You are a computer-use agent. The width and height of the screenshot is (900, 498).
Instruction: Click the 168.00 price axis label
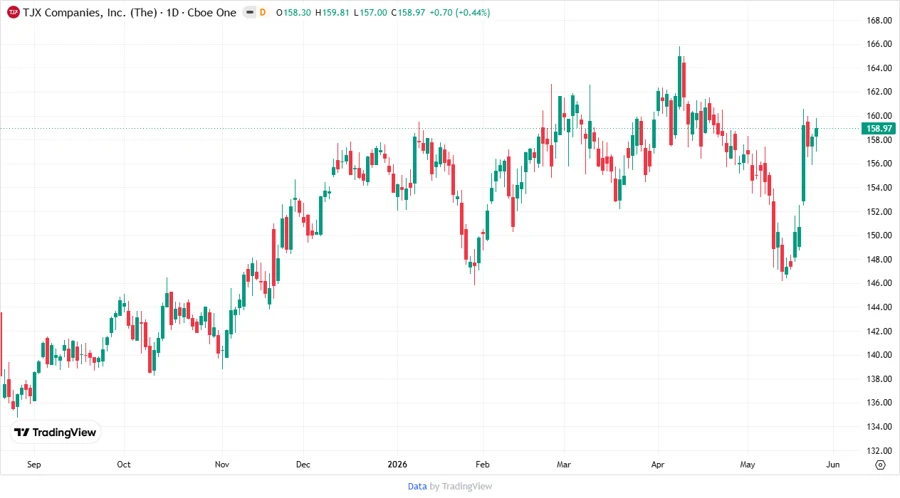click(x=879, y=20)
